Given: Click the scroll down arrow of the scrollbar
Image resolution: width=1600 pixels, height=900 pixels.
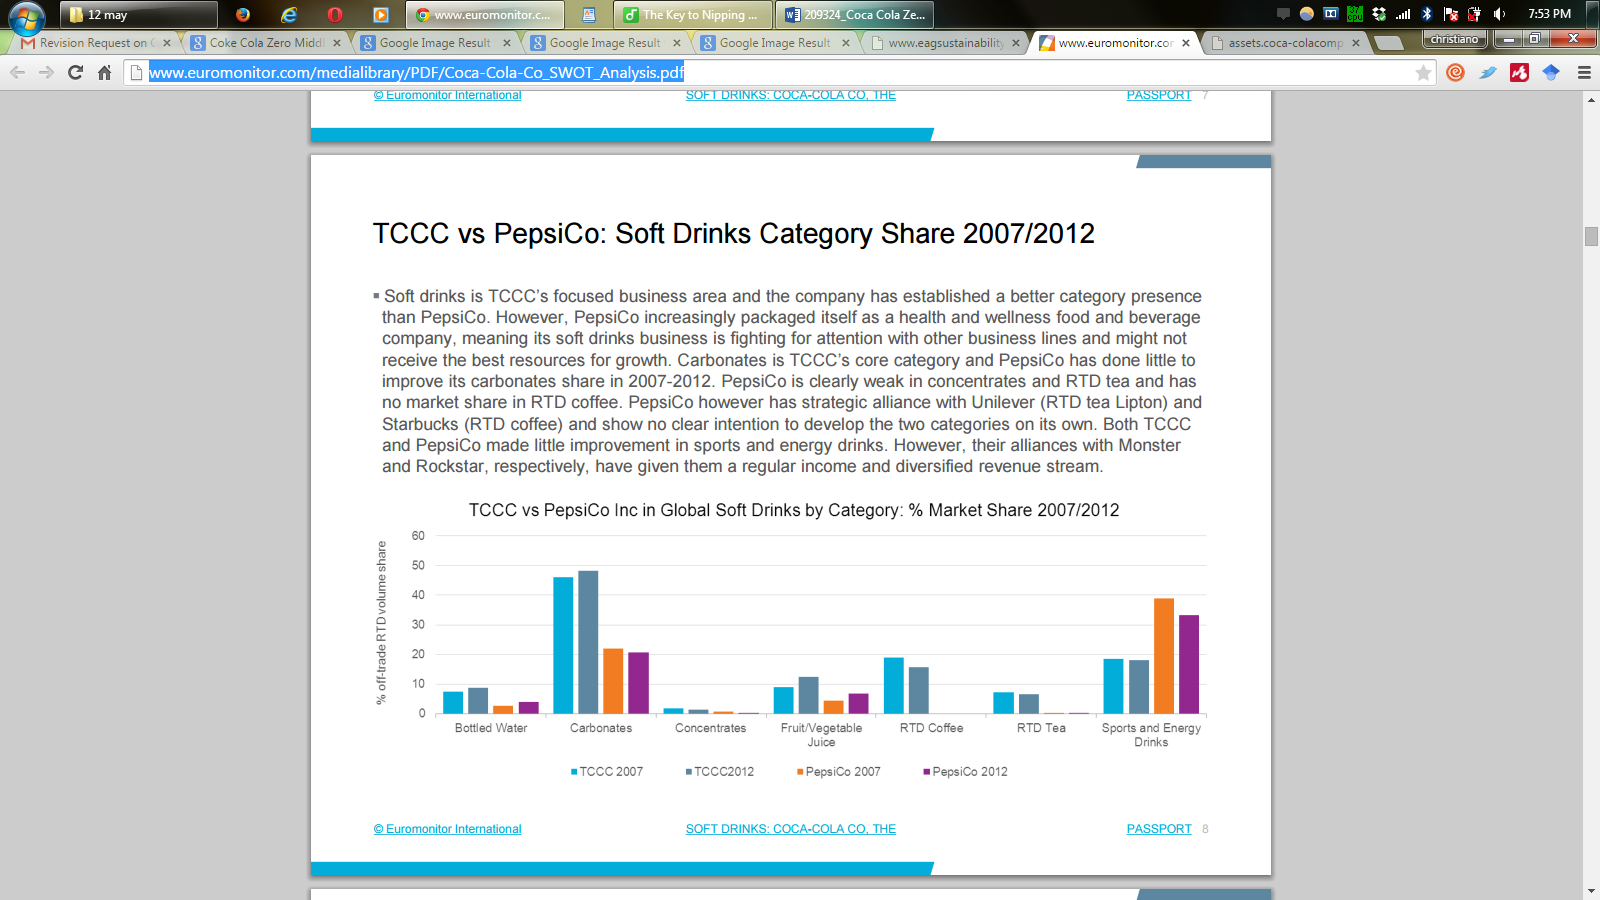Looking at the screenshot, I should pos(1591,891).
